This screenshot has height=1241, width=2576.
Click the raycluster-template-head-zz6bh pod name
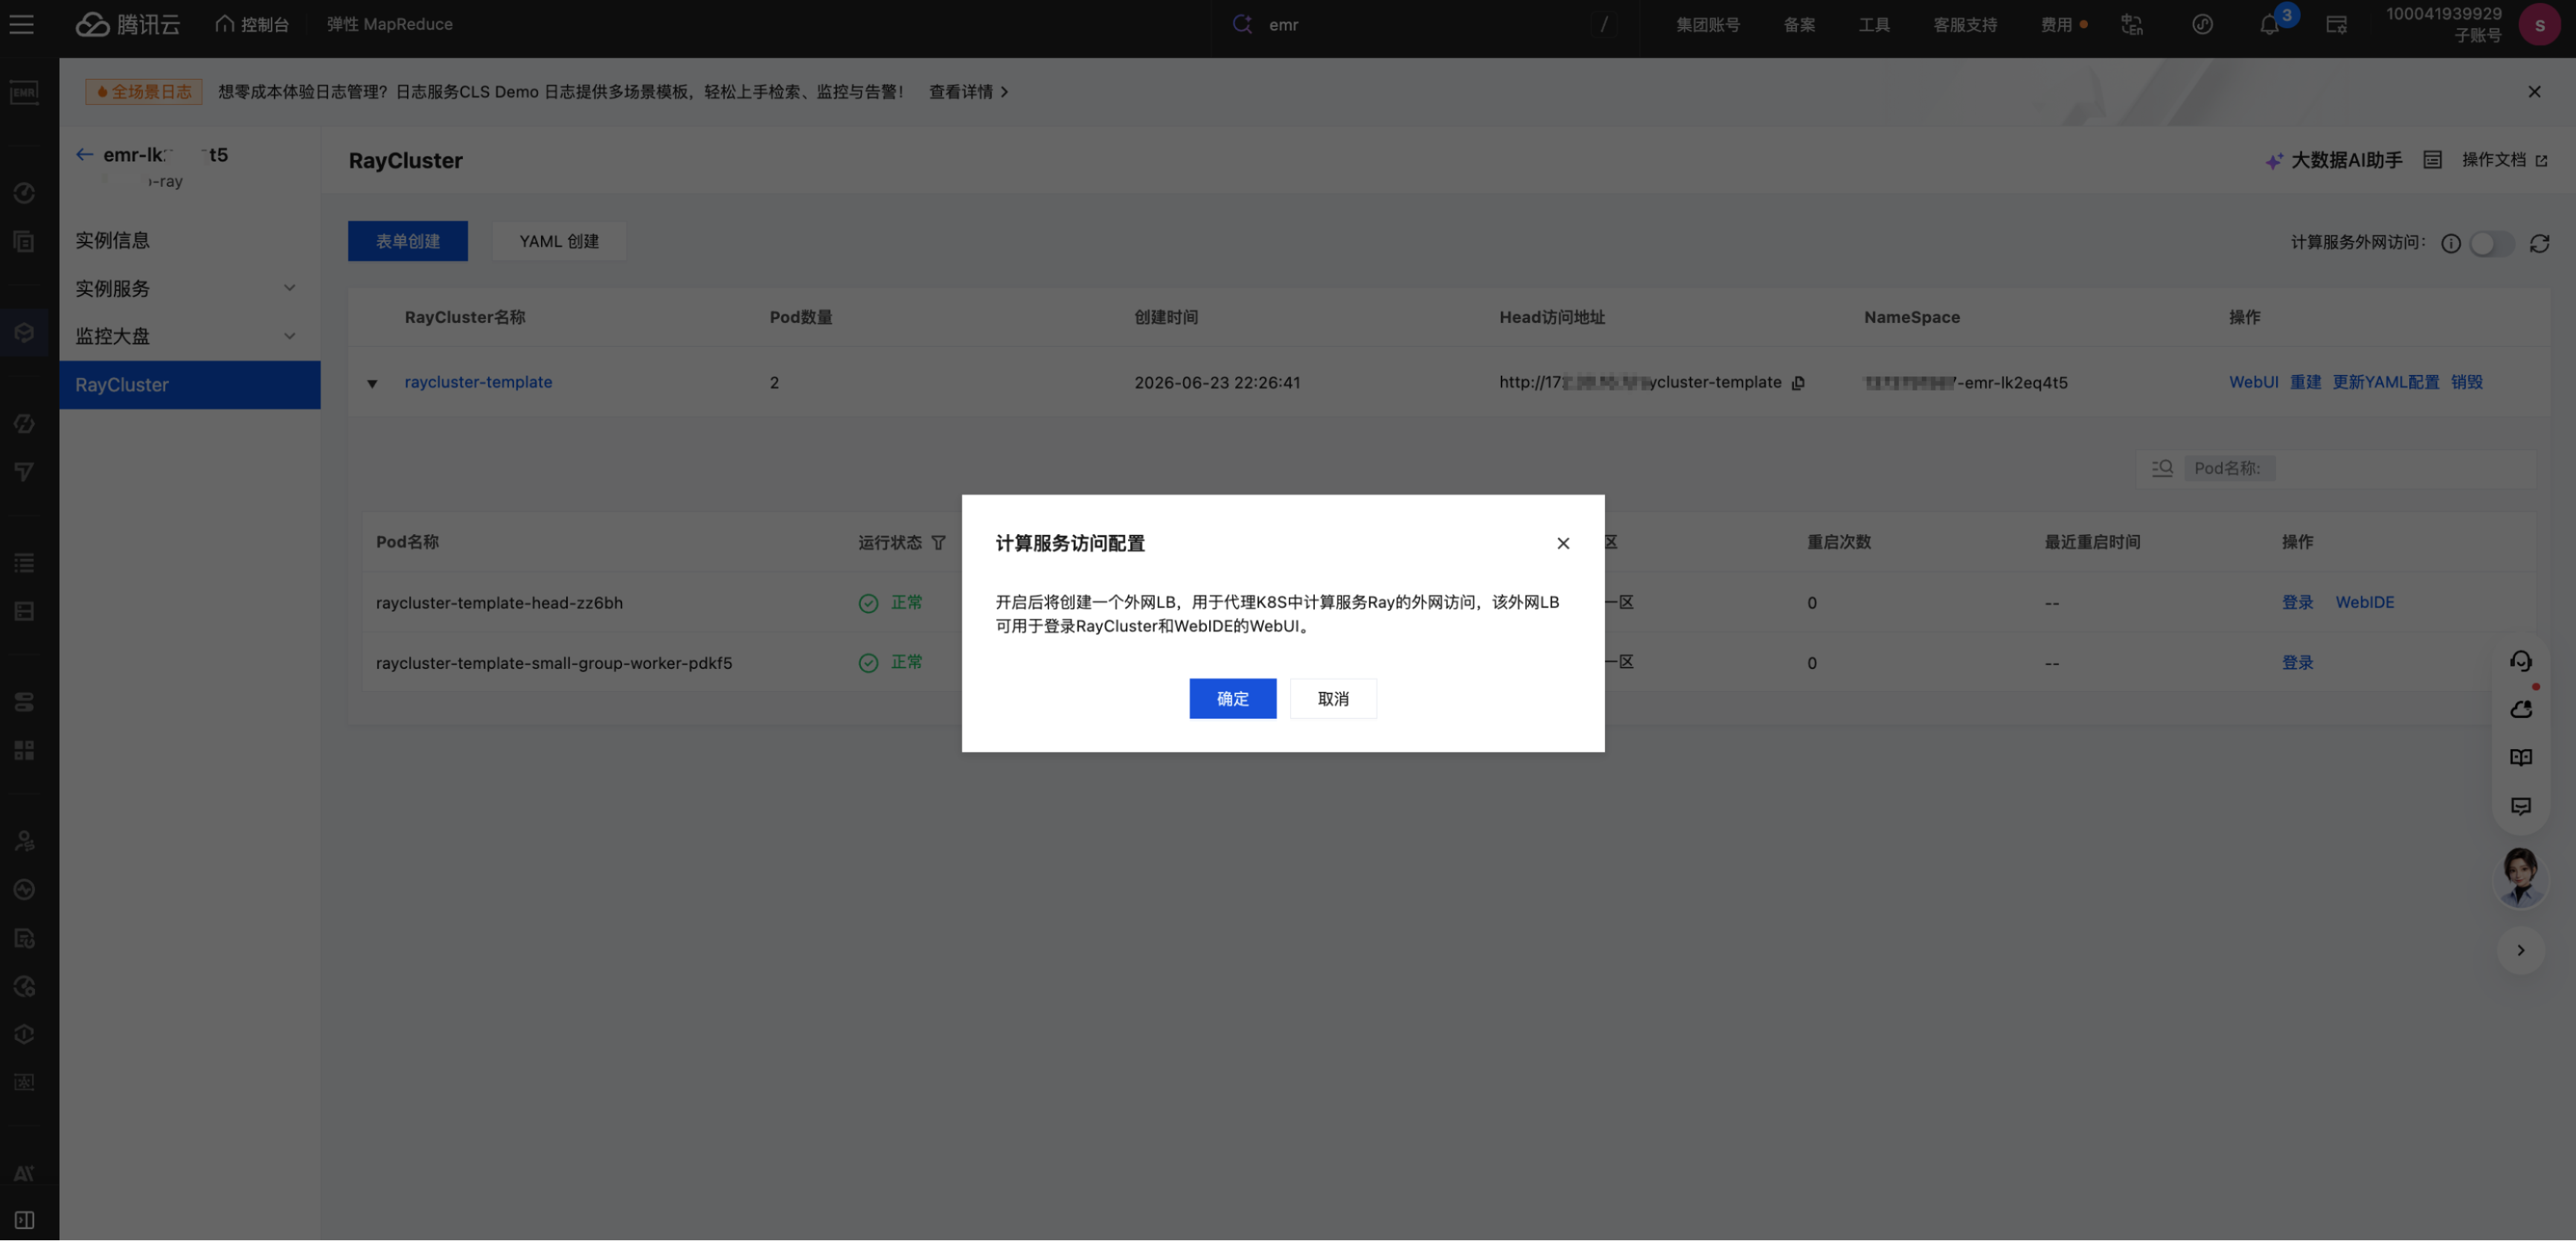[499, 602]
